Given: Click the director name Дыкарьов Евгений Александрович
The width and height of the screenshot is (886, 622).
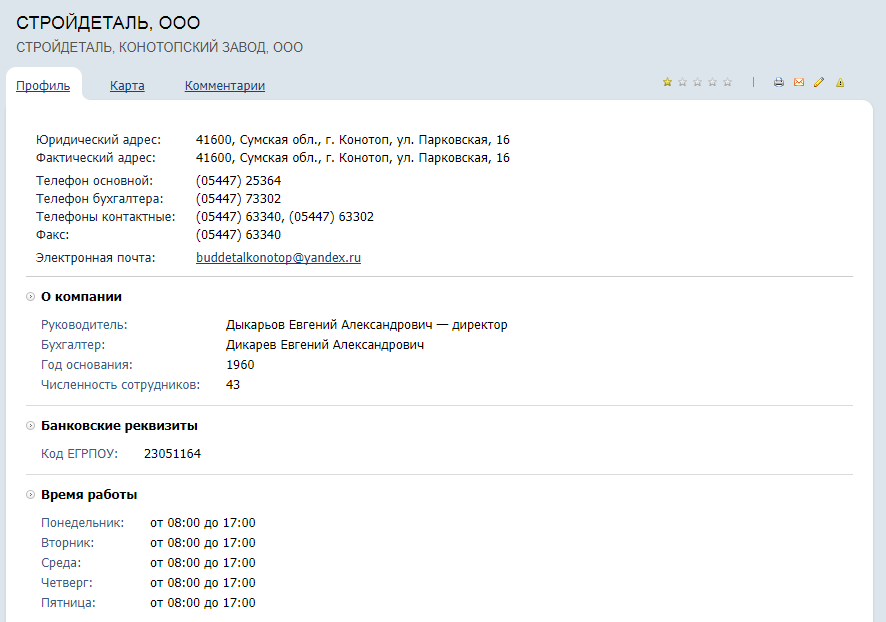Looking at the screenshot, I should pos(328,325).
